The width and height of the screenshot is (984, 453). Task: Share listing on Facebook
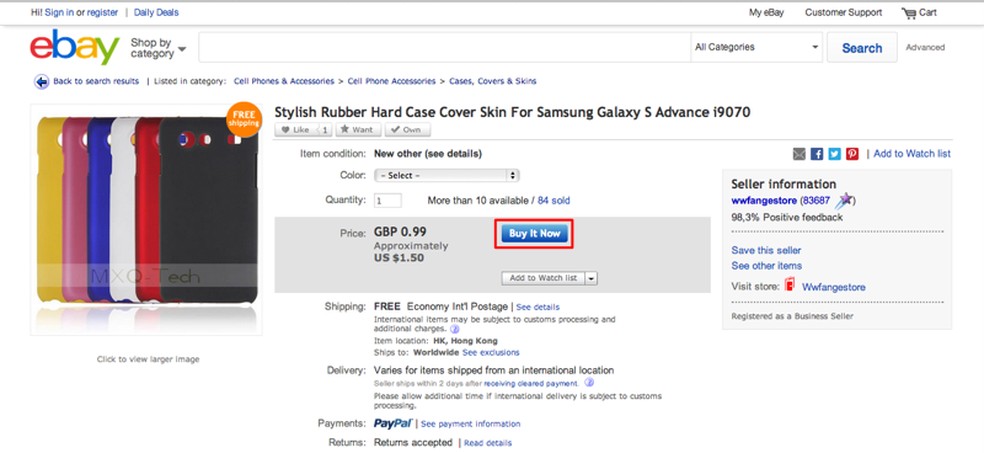817,154
